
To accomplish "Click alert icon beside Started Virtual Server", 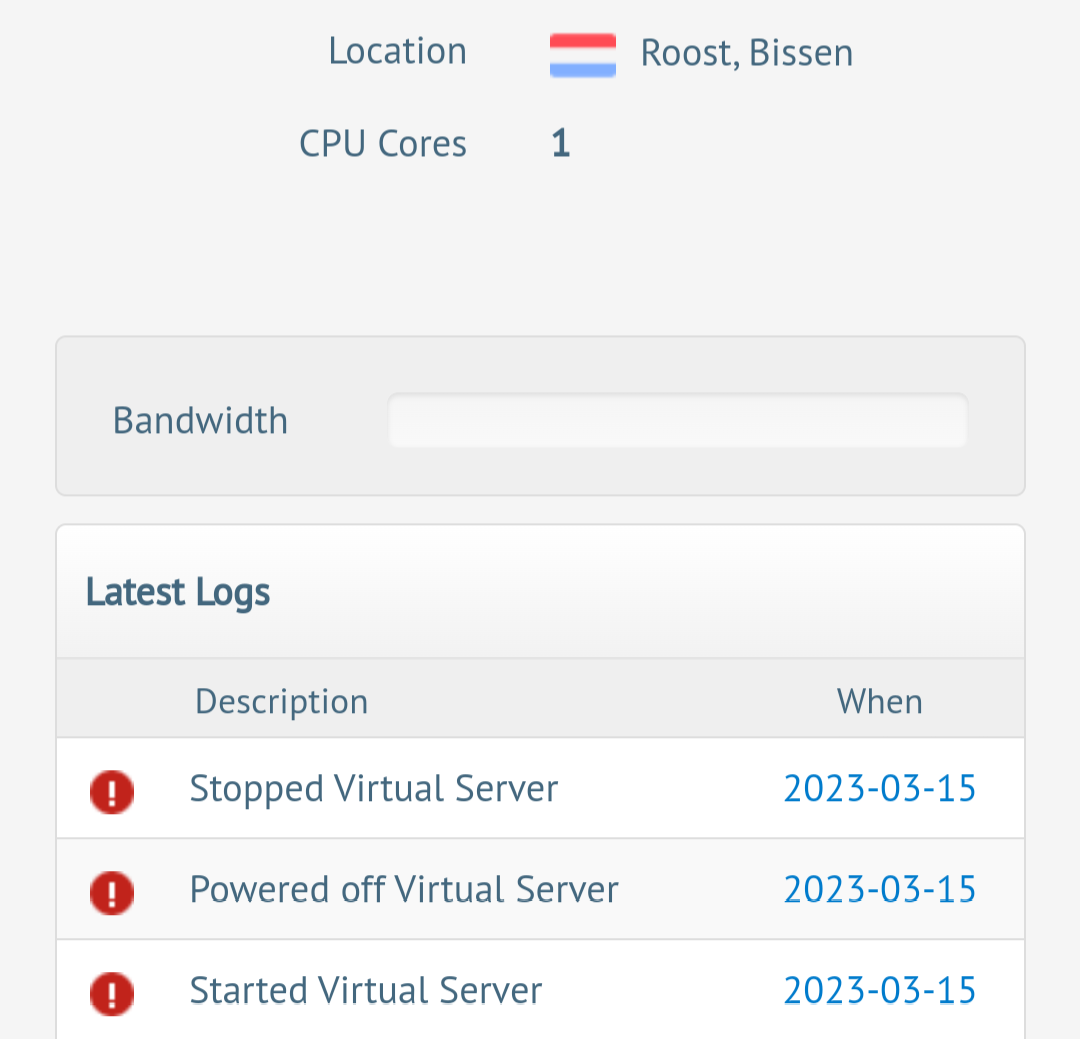I will (112, 993).
